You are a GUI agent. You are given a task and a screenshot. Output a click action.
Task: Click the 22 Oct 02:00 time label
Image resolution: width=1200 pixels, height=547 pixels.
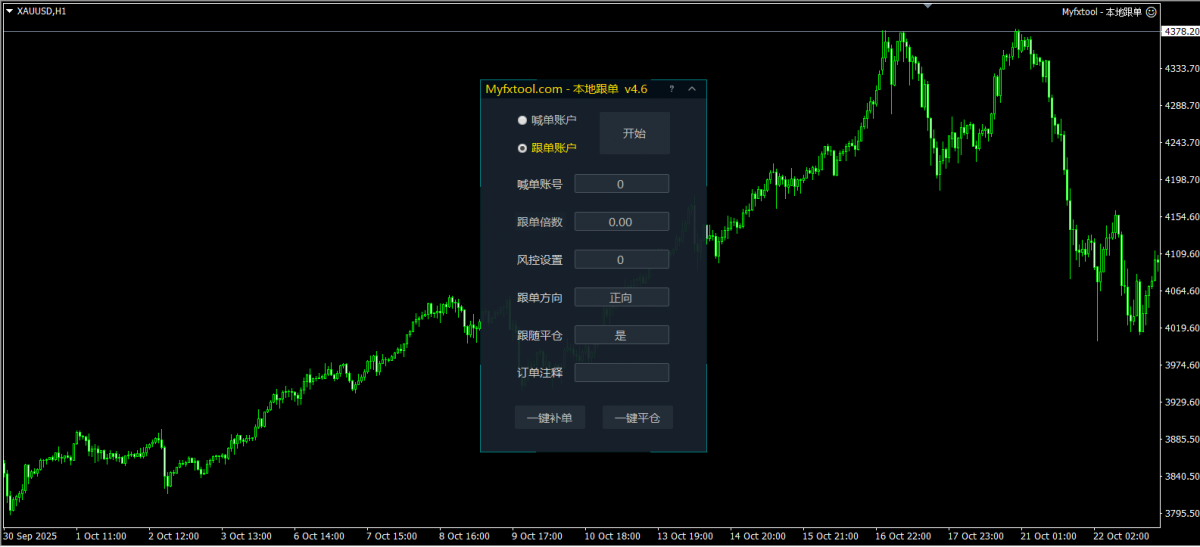pos(1121,536)
